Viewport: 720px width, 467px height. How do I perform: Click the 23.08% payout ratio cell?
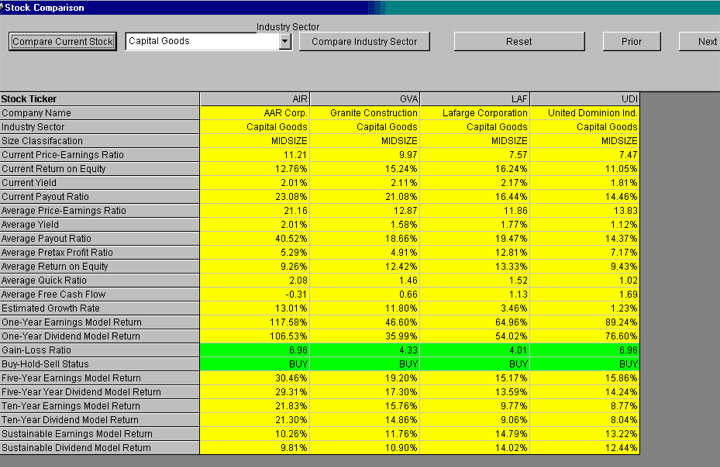point(255,197)
